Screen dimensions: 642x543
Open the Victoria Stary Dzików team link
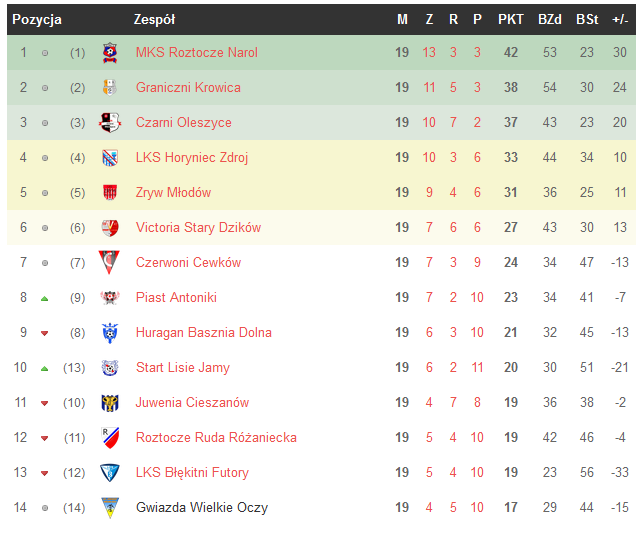point(198,228)
